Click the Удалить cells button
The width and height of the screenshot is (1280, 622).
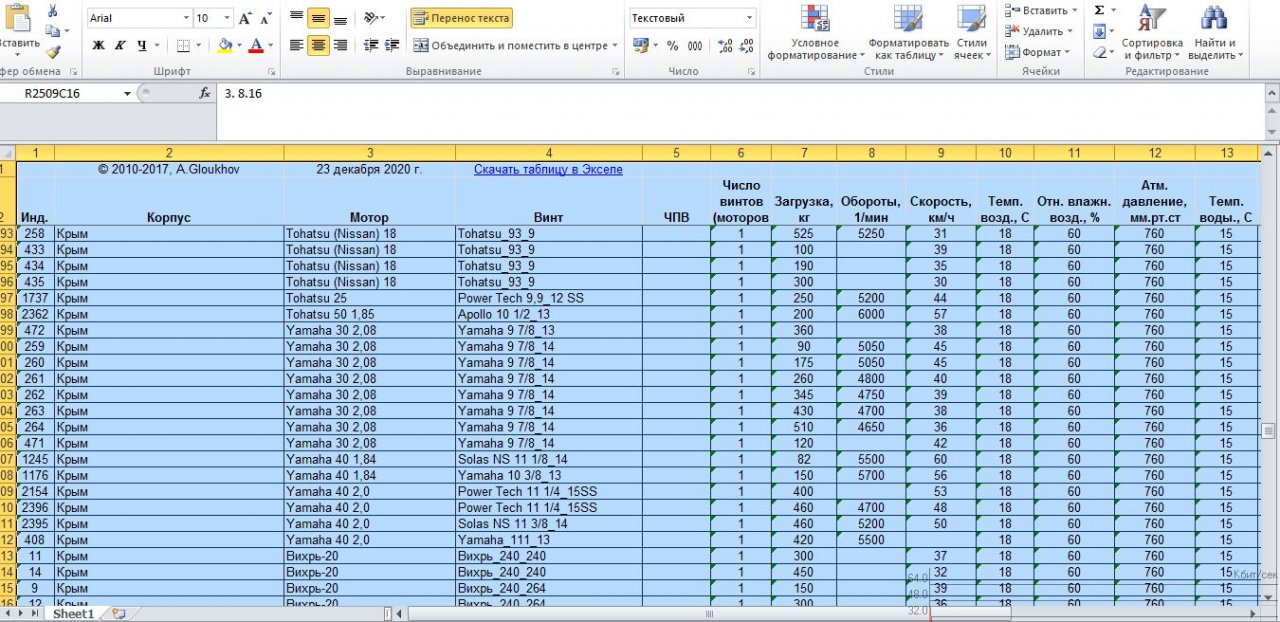coord(1037,31)
